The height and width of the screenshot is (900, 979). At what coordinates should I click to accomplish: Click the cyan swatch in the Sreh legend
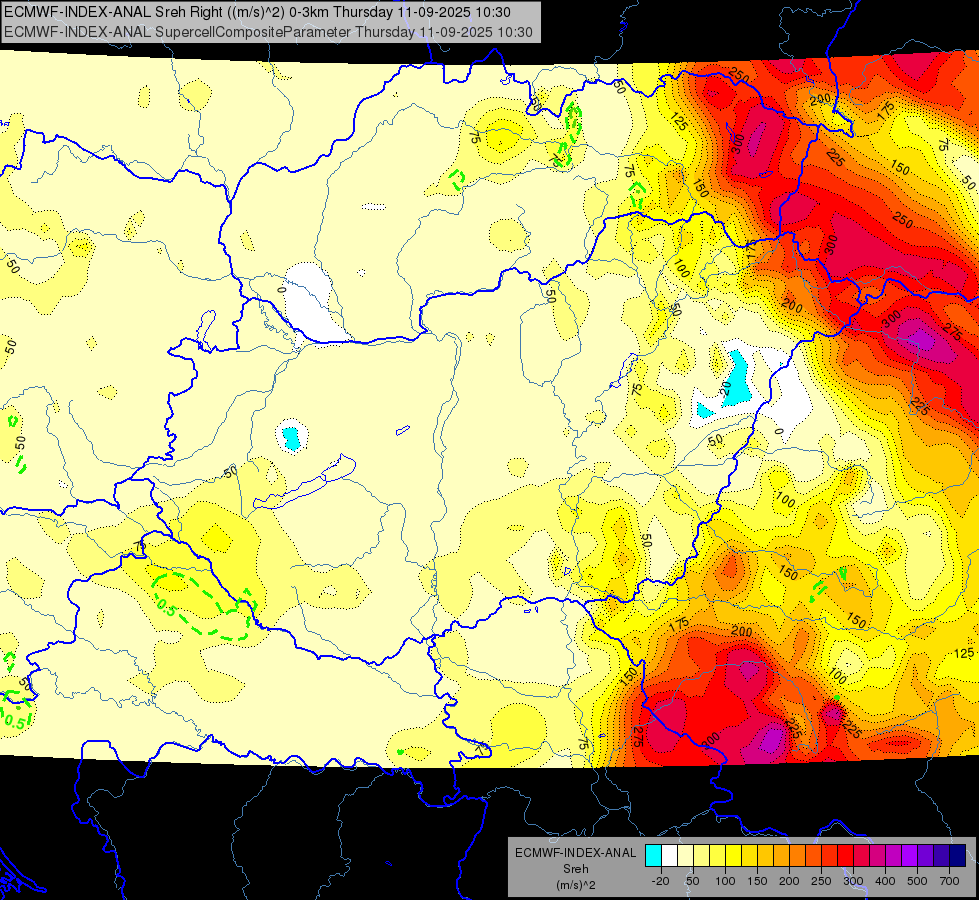tap(653, 855)
